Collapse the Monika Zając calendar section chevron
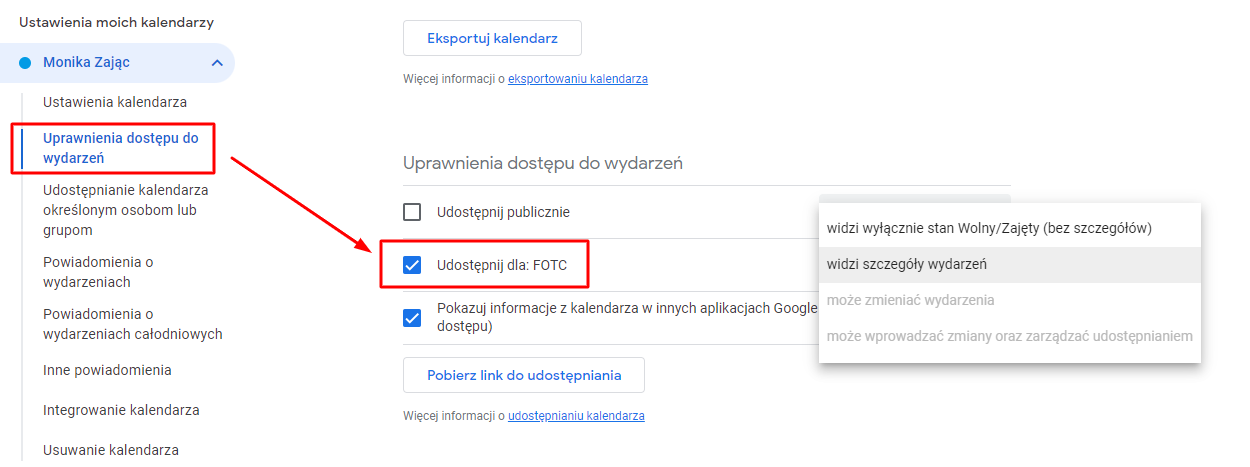Image resolution: width=1250 pixels, height=467 pixels. point(217,63)
